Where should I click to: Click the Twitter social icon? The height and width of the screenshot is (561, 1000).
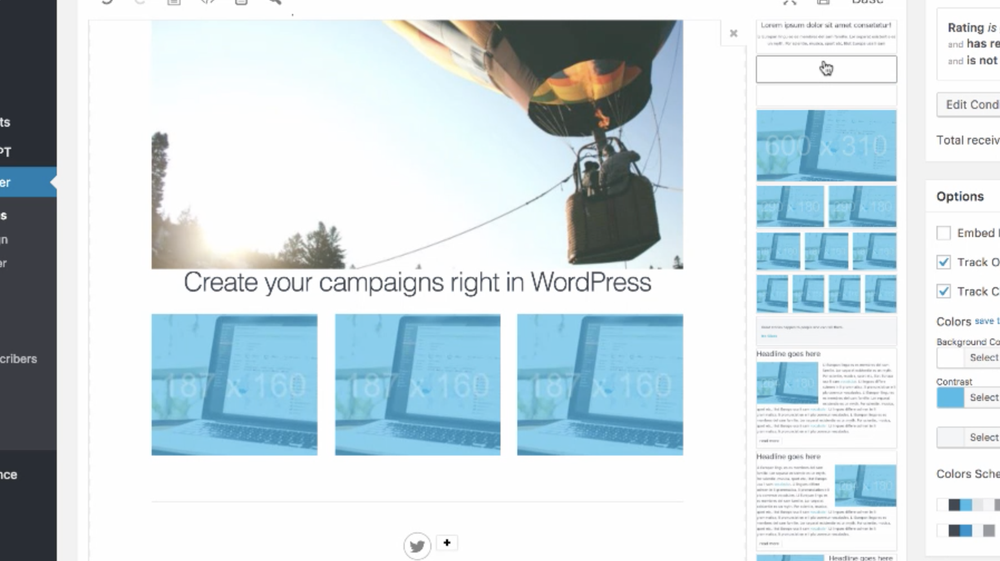point(417,546)
